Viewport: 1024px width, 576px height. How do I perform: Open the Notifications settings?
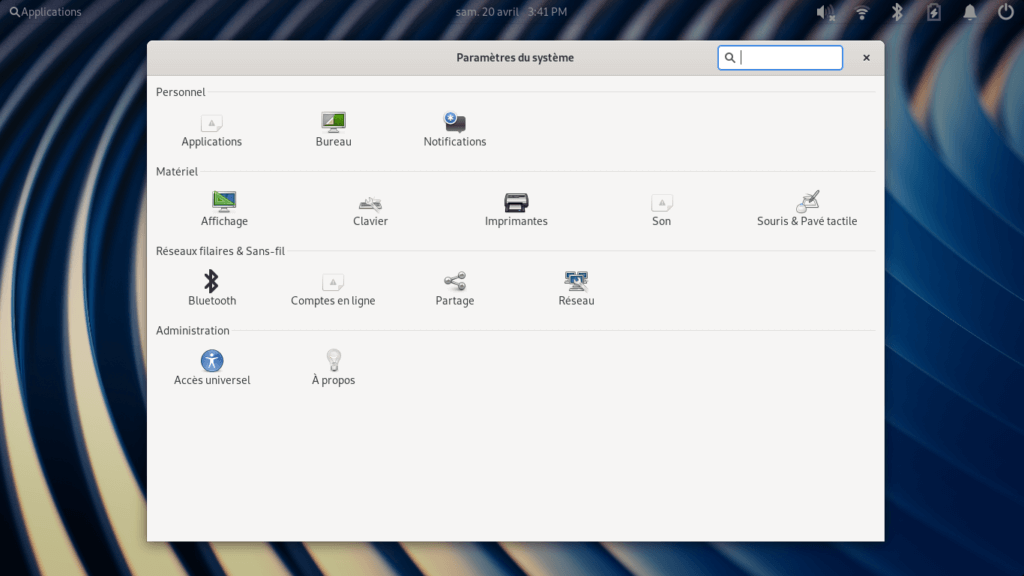455,131
